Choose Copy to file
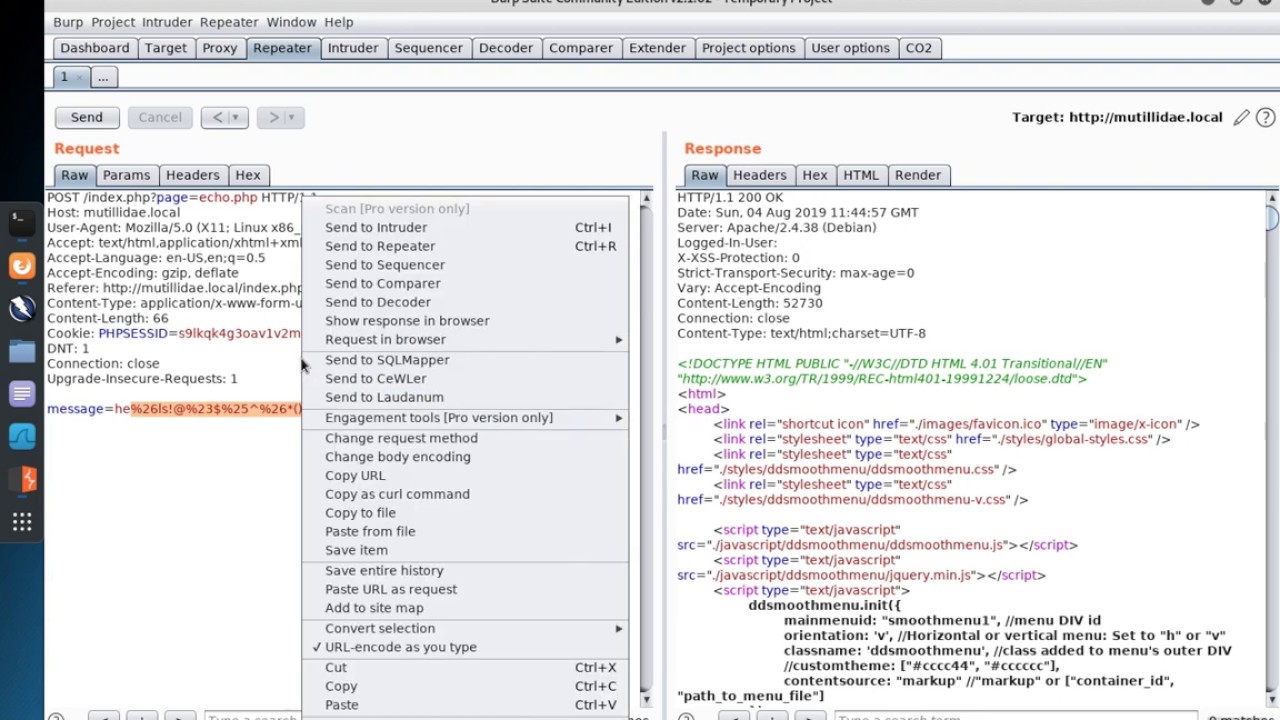Screen dimensions: 1280x720 (466, 513)
